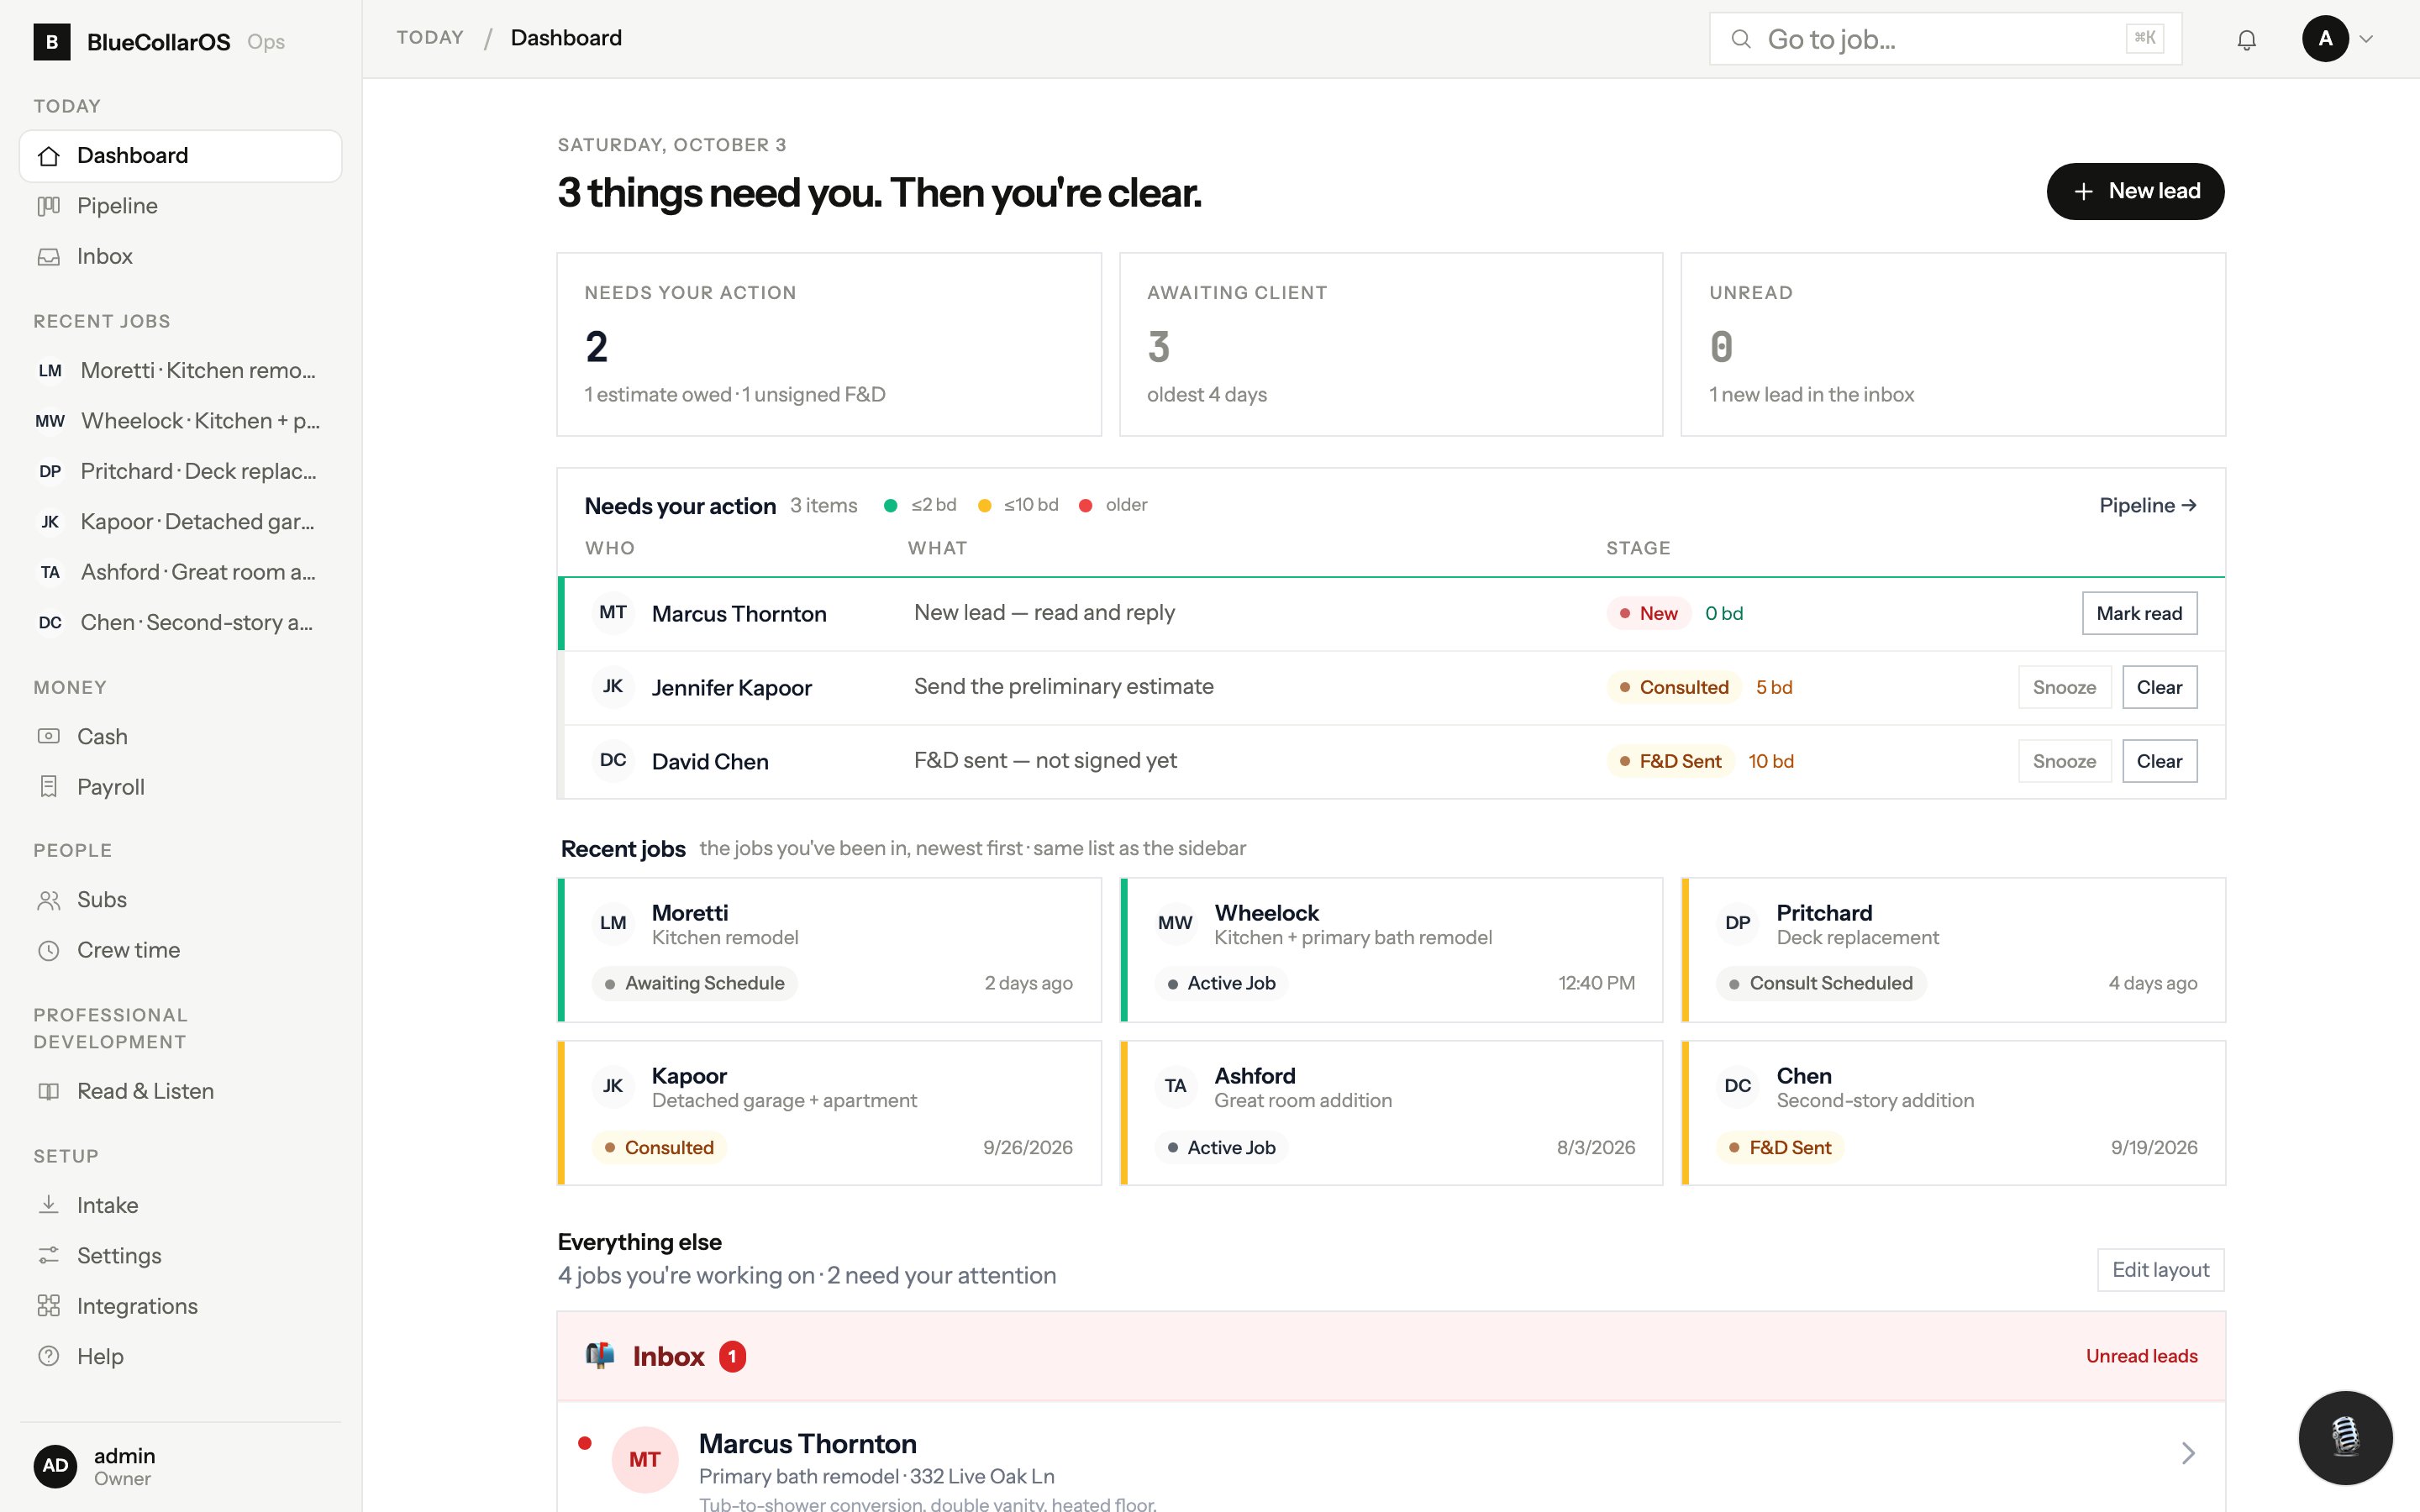Clear the David Chen F&D item

(2159, 761)
